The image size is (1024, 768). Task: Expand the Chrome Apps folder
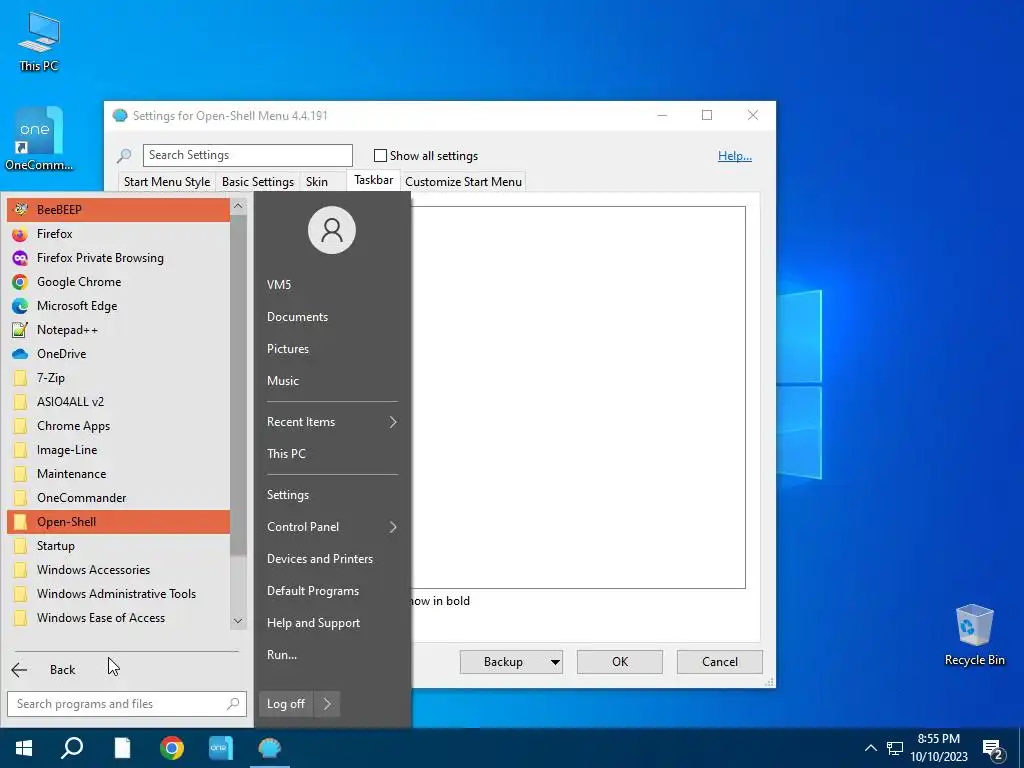coord(118,426)
